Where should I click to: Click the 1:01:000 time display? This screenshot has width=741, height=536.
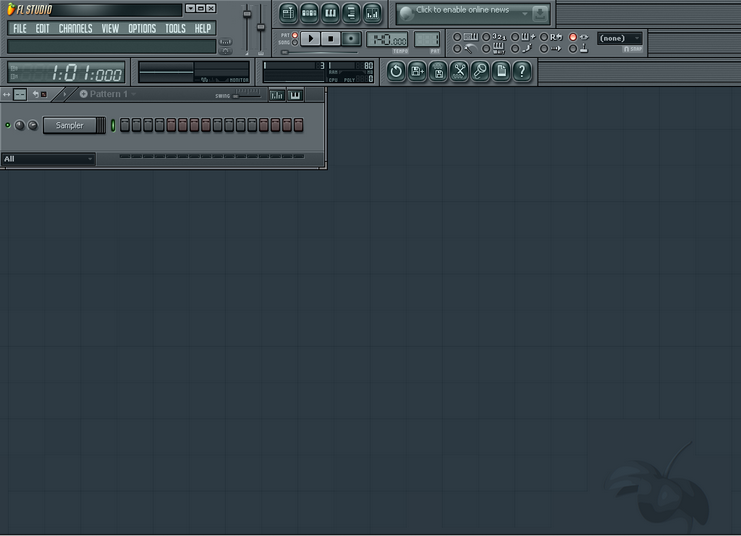[x=67, y=73]
